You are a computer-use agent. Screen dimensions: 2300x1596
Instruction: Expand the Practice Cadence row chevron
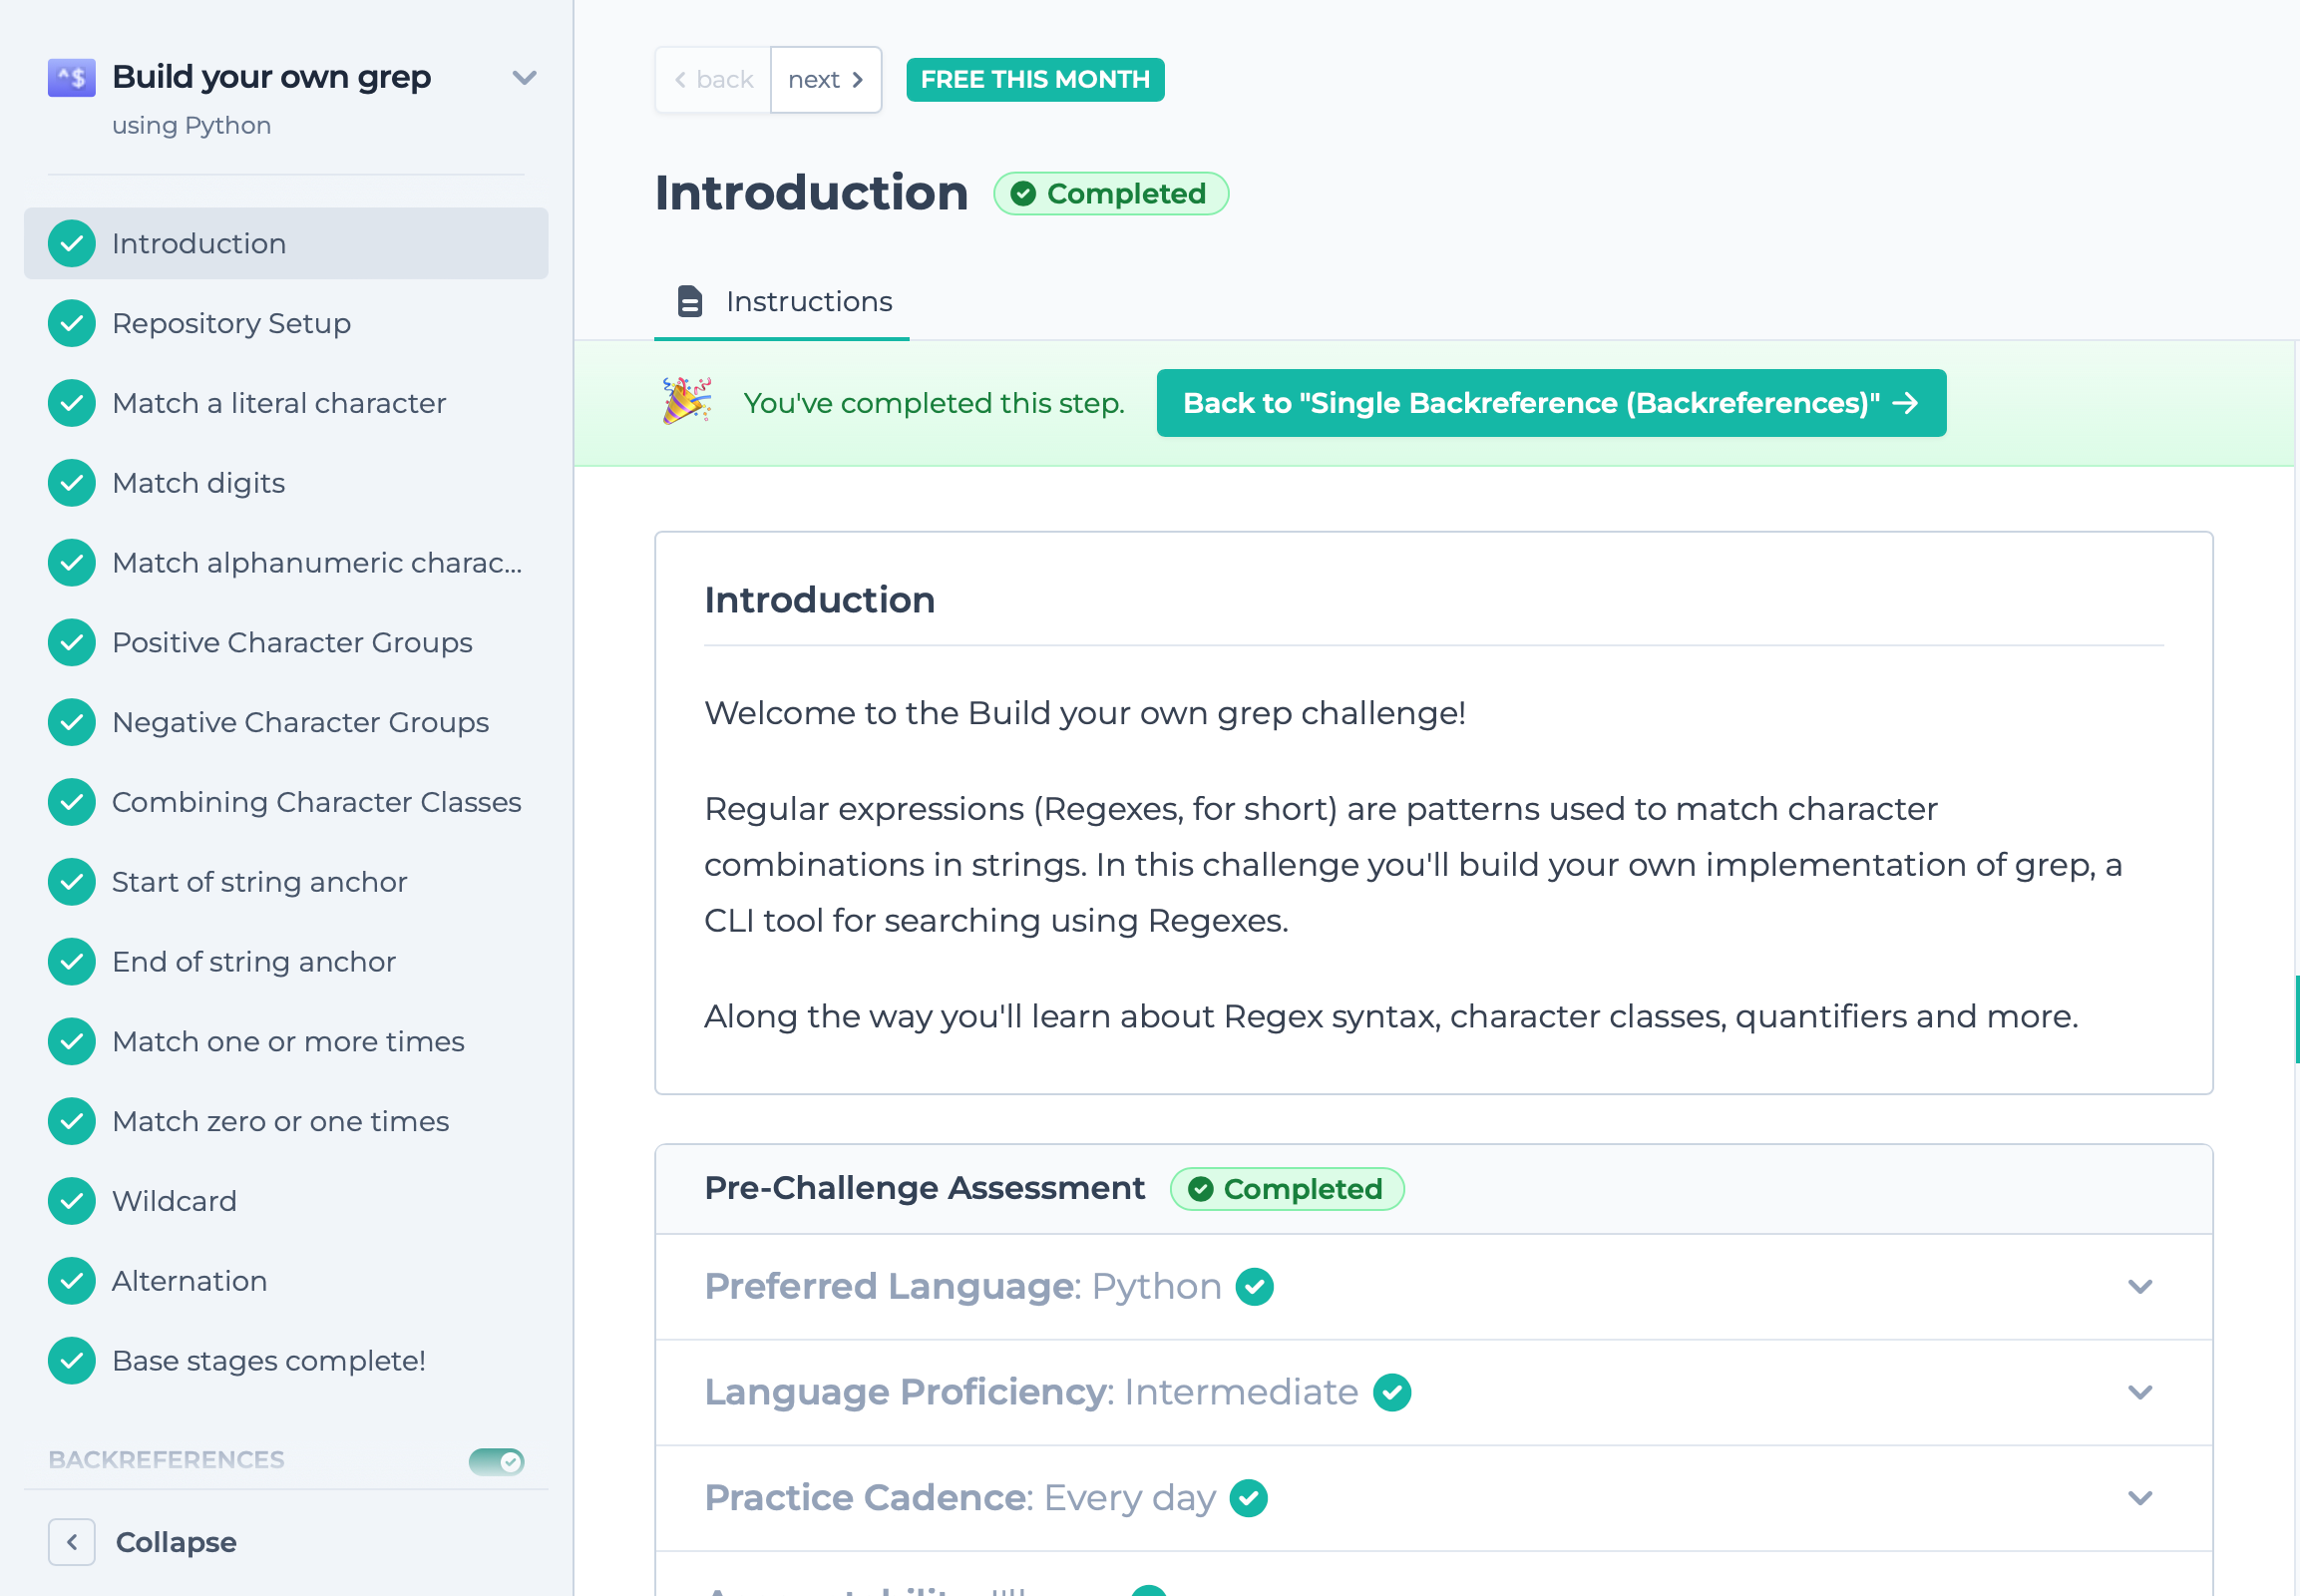point(2139,1498)
